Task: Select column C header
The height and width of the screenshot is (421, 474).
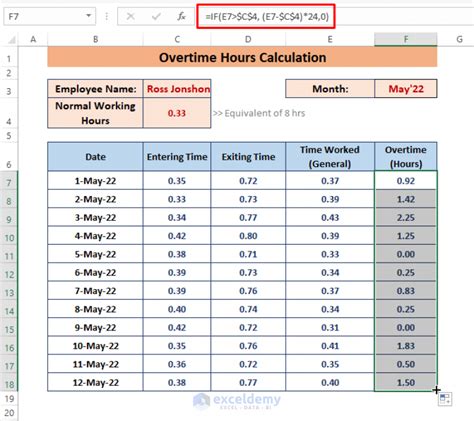Action: [177, 39]
